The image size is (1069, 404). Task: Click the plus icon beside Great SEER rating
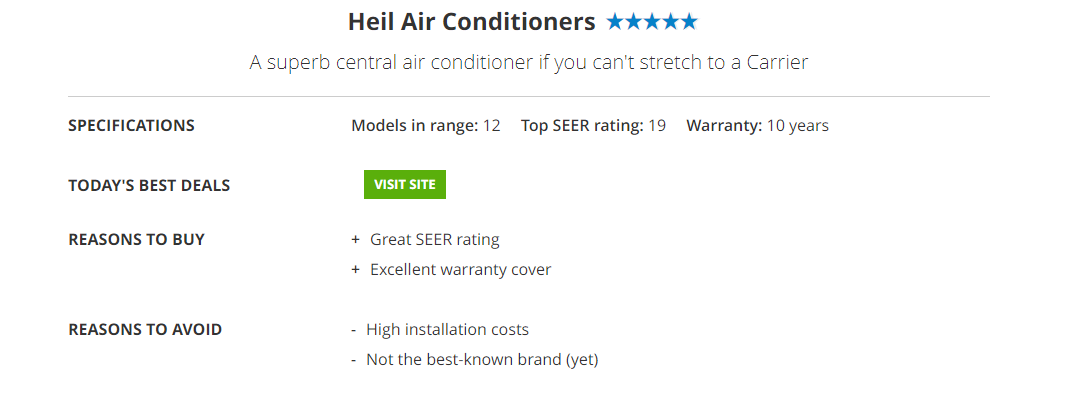click(x=355, y=240)
